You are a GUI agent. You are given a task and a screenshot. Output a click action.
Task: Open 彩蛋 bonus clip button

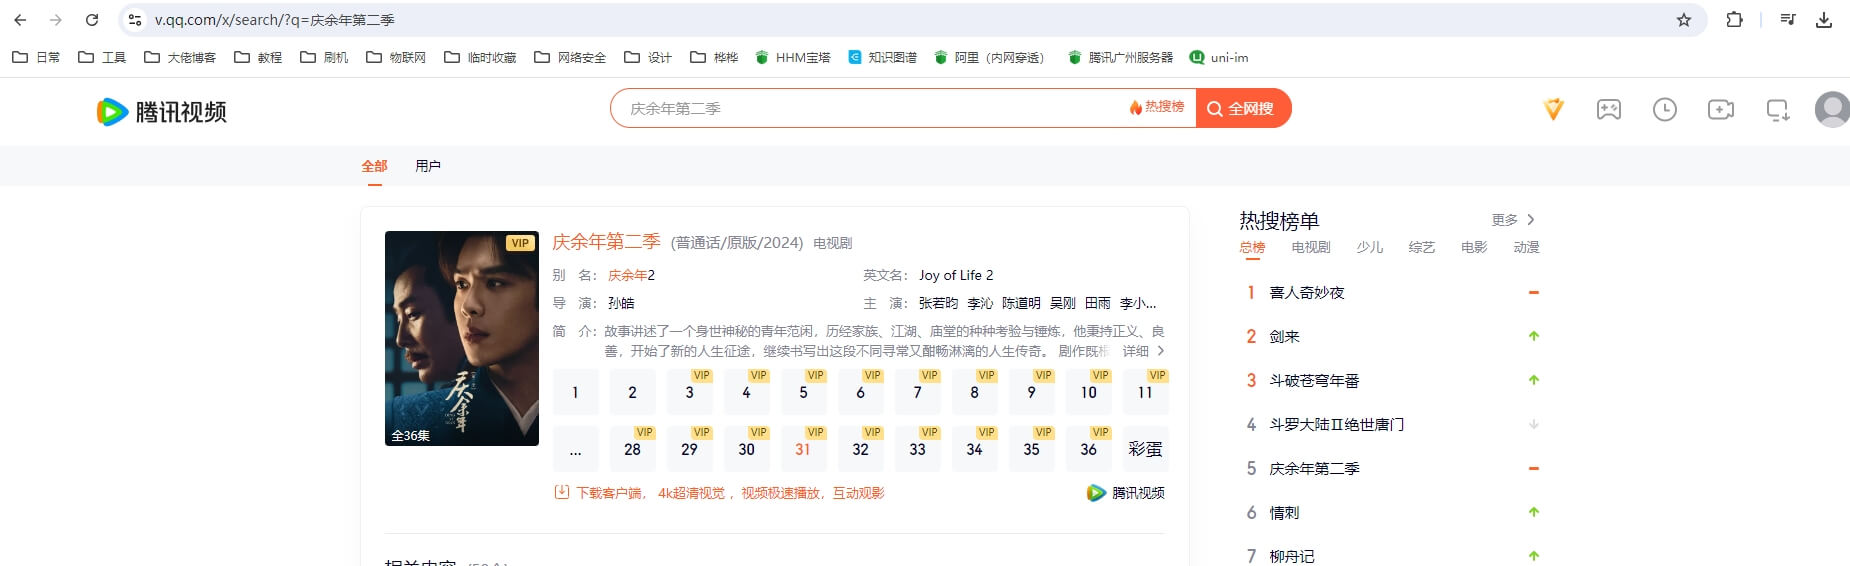pos(1145,449)
